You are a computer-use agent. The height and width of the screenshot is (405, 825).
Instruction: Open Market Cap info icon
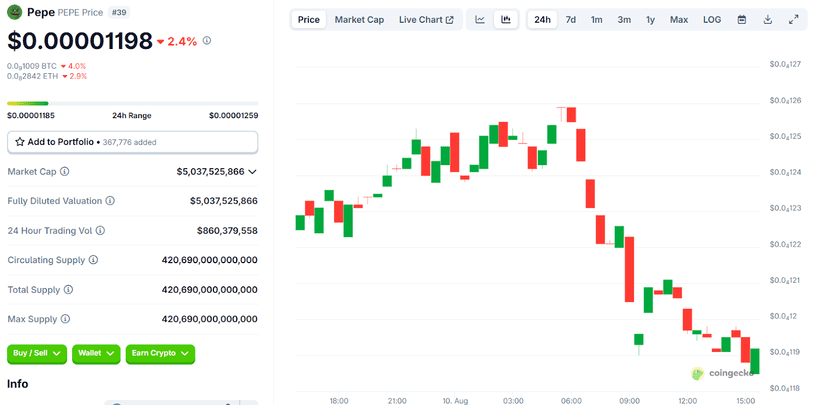pos(65,171)
